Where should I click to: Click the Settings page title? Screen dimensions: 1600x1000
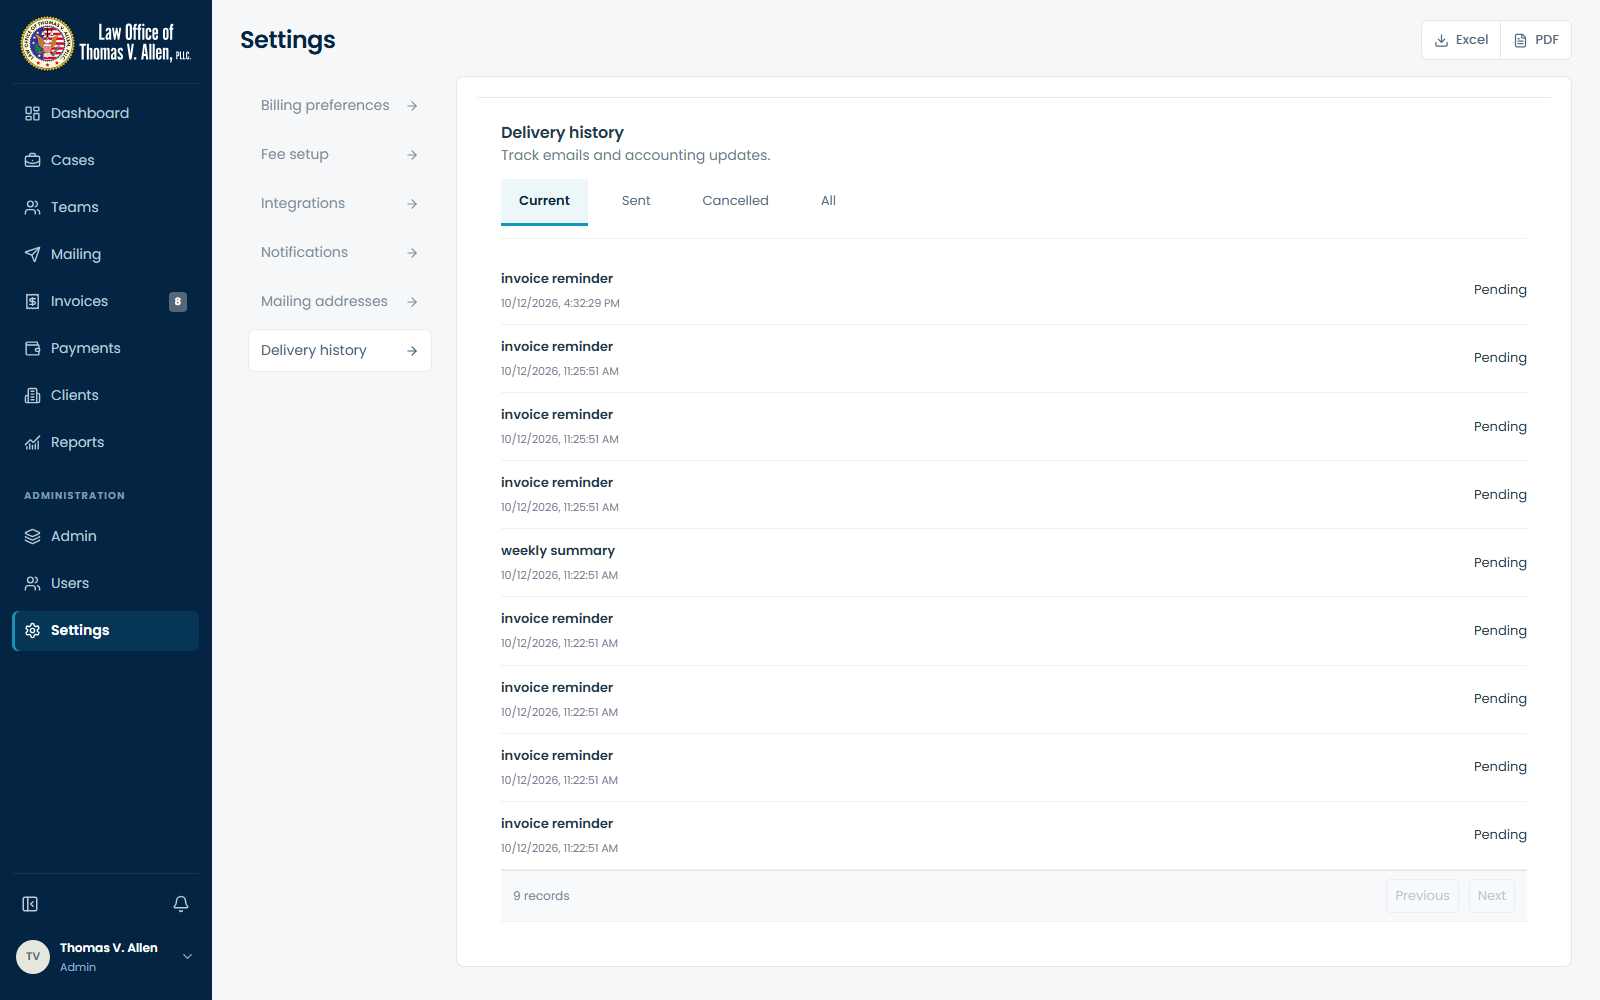[x=288, y=40]
